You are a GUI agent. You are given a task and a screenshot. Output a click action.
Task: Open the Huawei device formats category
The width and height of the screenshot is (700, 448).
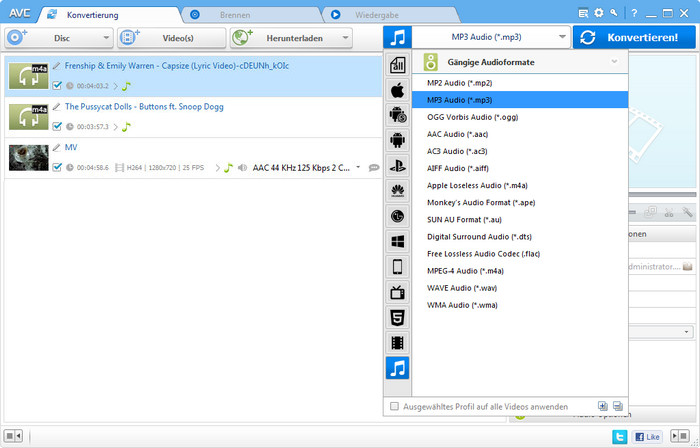pos(397,191)
